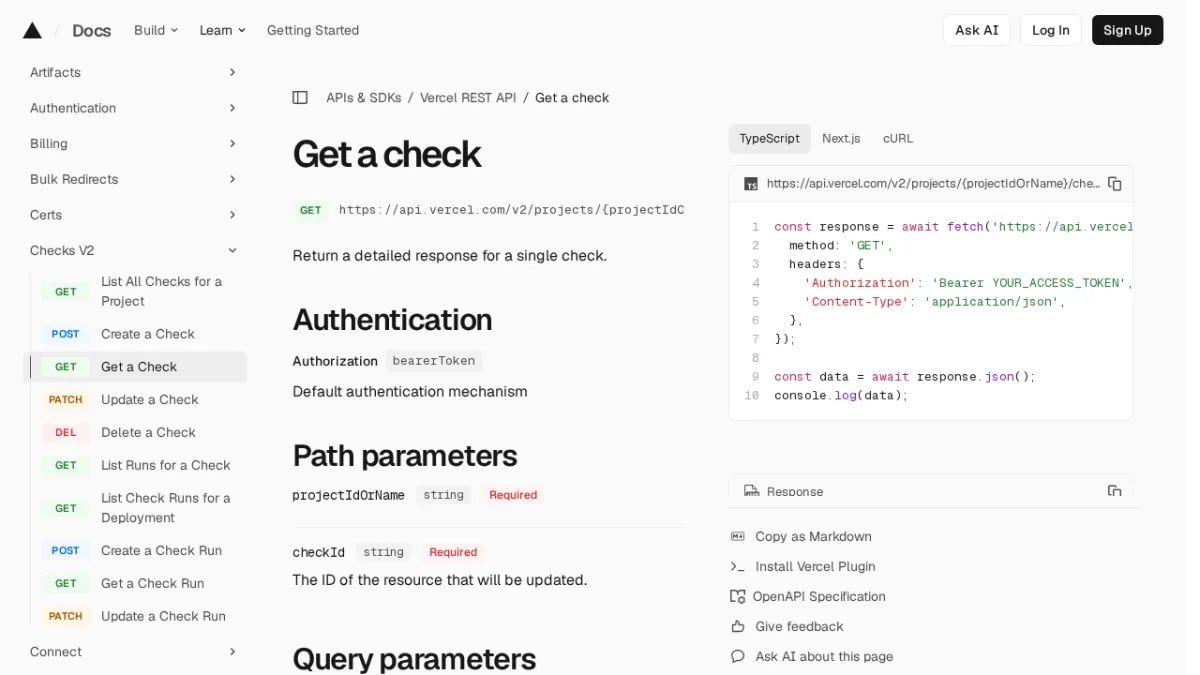1200x675 pixels.
Task: Open Update a Check endpoint page
Action: (x=135, y=399)
